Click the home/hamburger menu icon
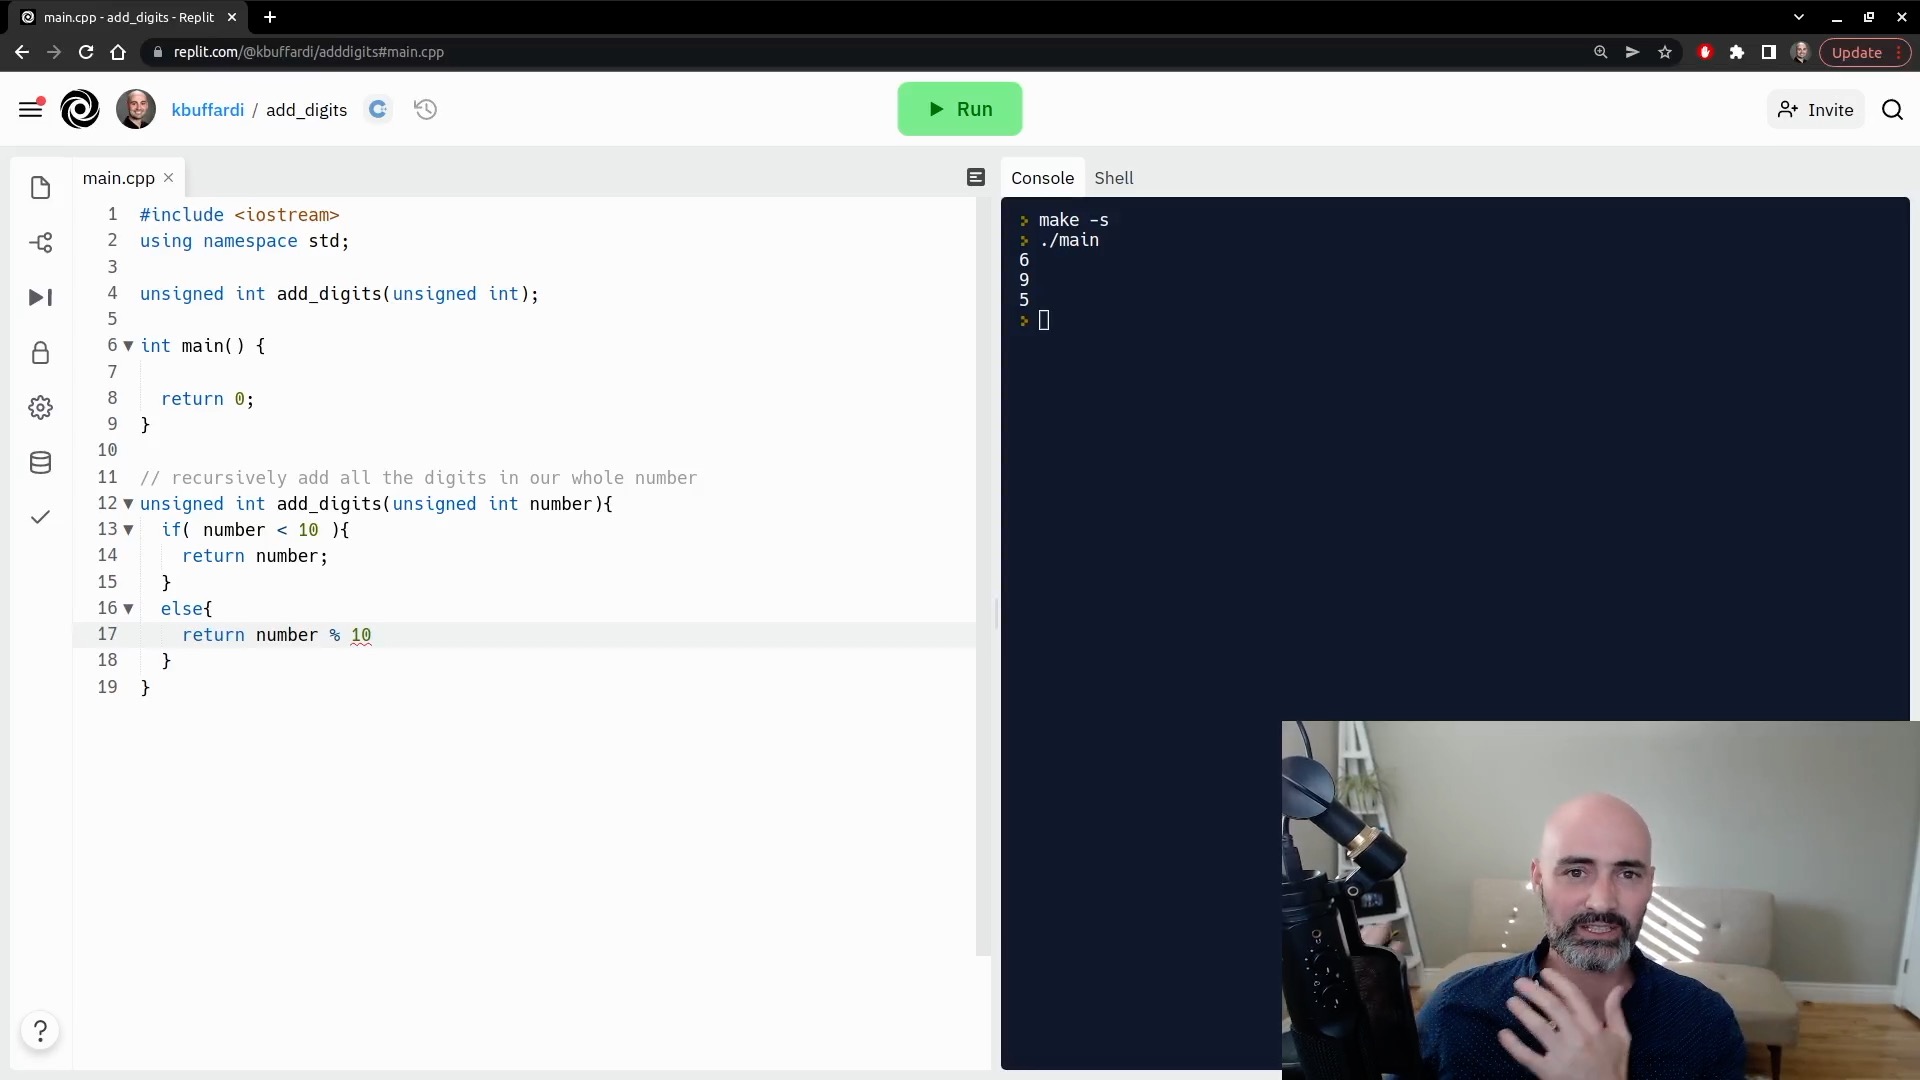1920x1080 pixels. pyautogui.click(x=29, y=109)
